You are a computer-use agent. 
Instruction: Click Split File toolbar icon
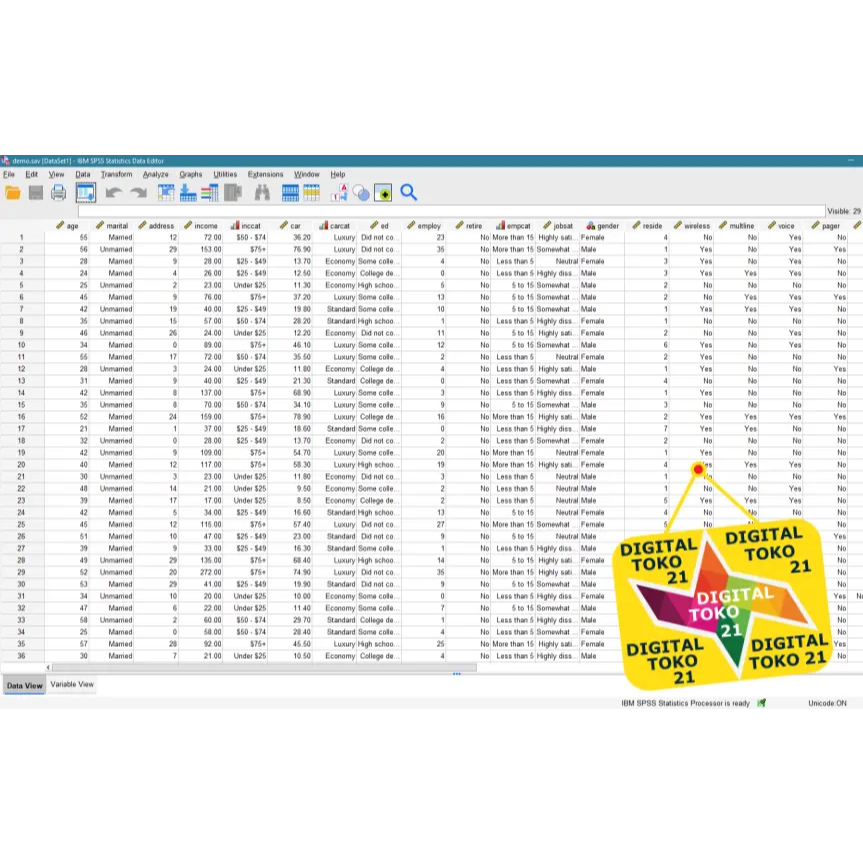(x=290, y=193)
